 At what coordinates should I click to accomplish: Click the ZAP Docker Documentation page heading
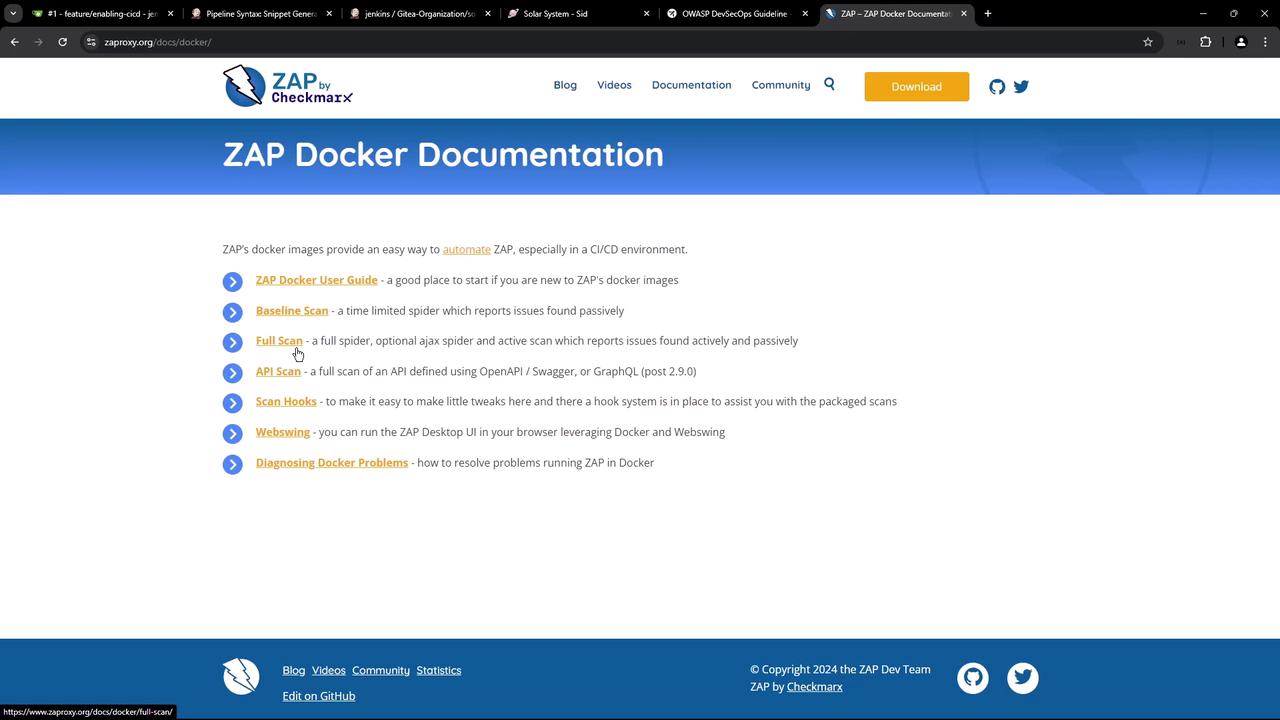443,154
